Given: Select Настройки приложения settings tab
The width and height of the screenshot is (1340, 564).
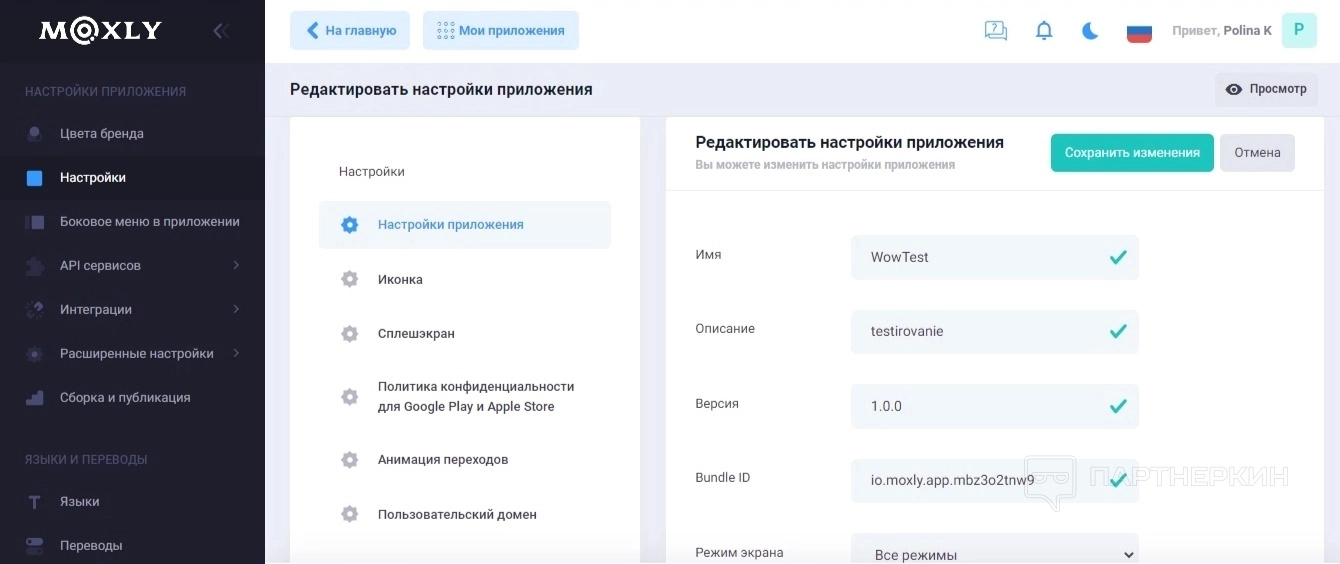Looking at the screenshot, I should tap(465, 225).
